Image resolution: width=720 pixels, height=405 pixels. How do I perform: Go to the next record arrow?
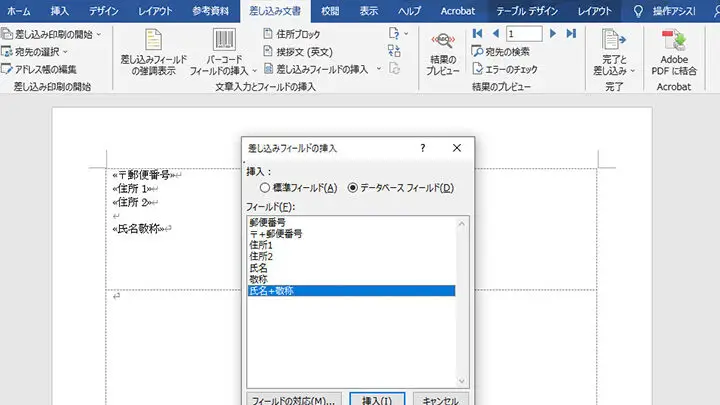[553, 33]
